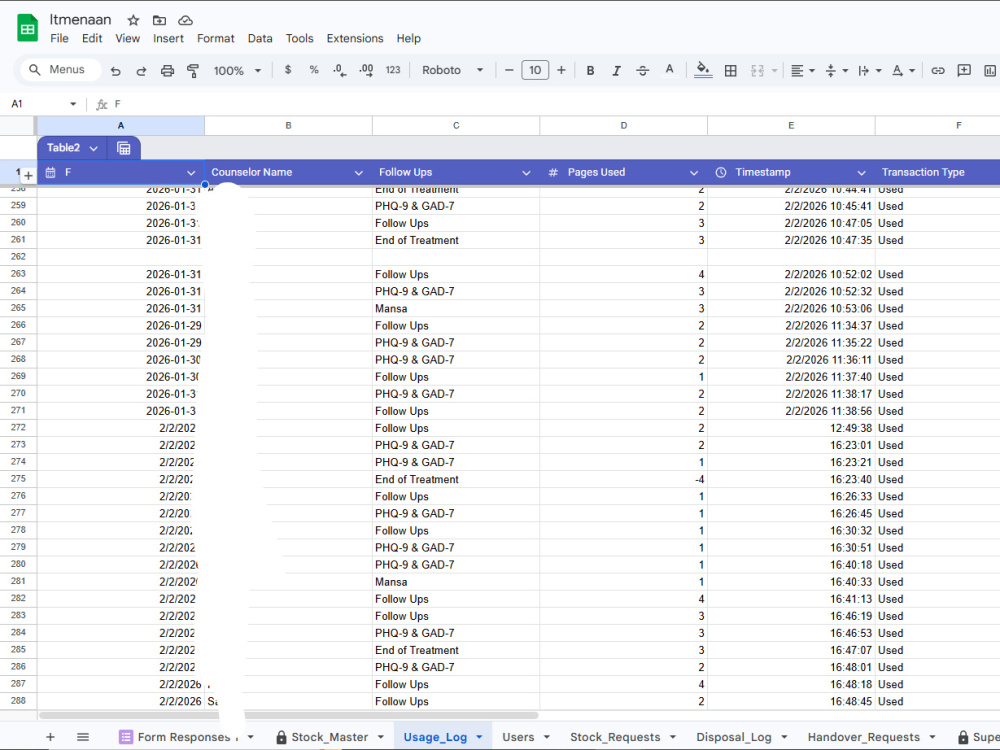Switch to Stock_Requests sheet tab
1000x750 pixels.
click(615, 737)
